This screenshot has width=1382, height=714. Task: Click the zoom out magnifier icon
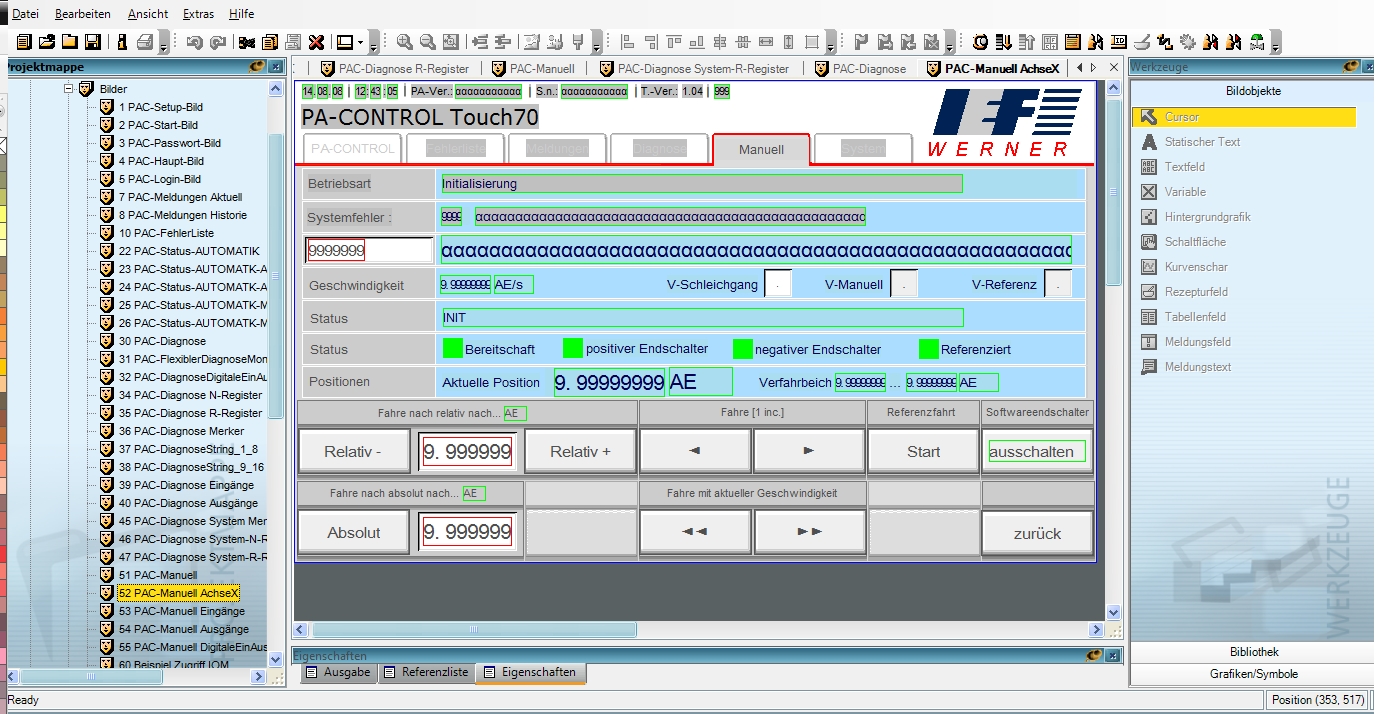click(427, 42)
